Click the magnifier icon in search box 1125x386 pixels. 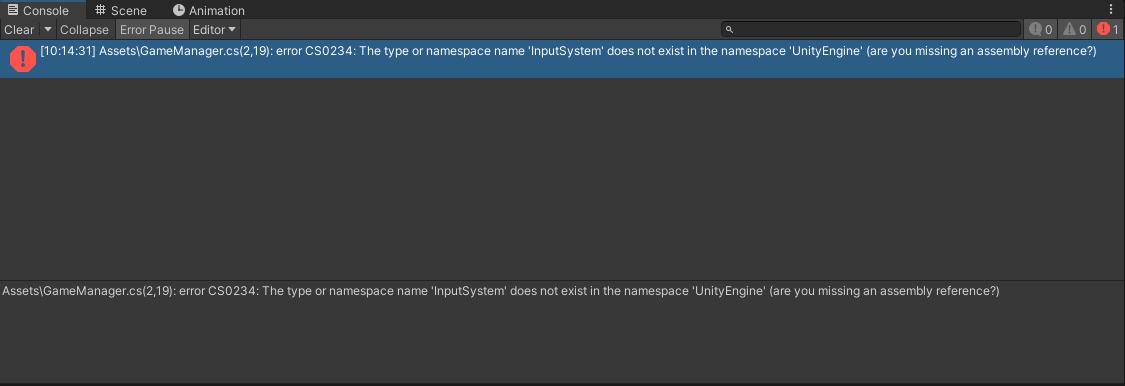pos(729,29)
